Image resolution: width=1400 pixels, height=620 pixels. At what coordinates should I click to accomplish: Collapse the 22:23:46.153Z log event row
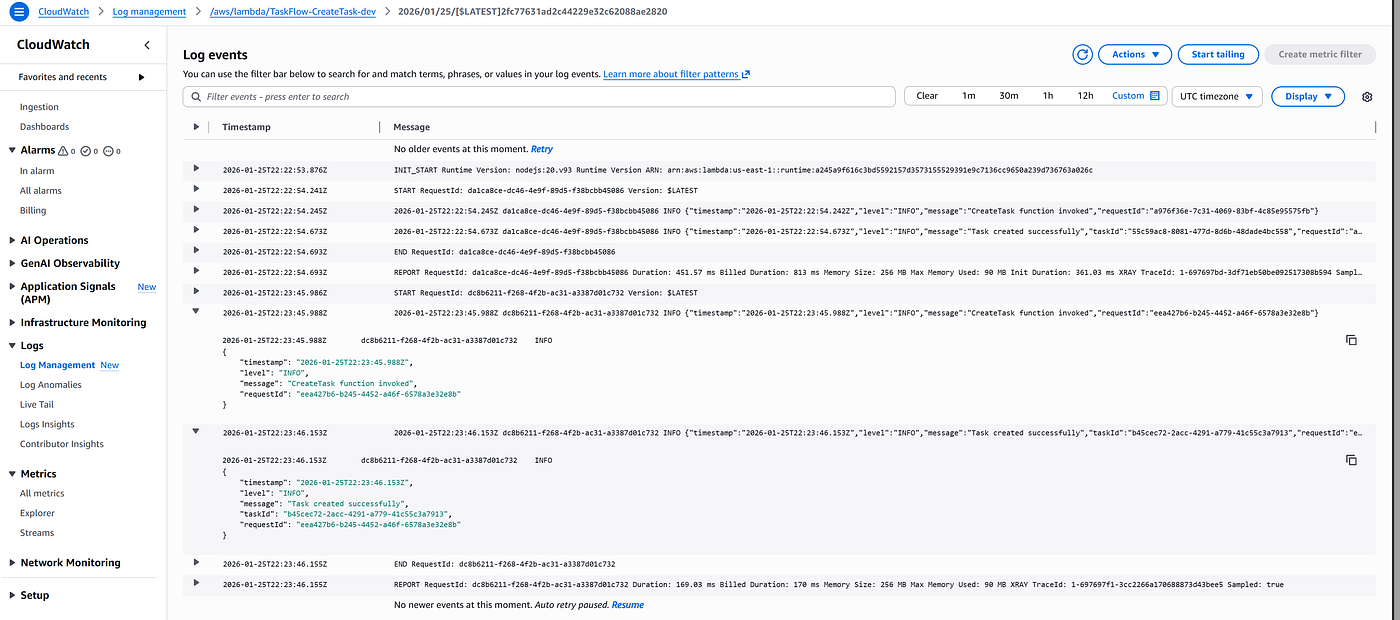point(196,431)
